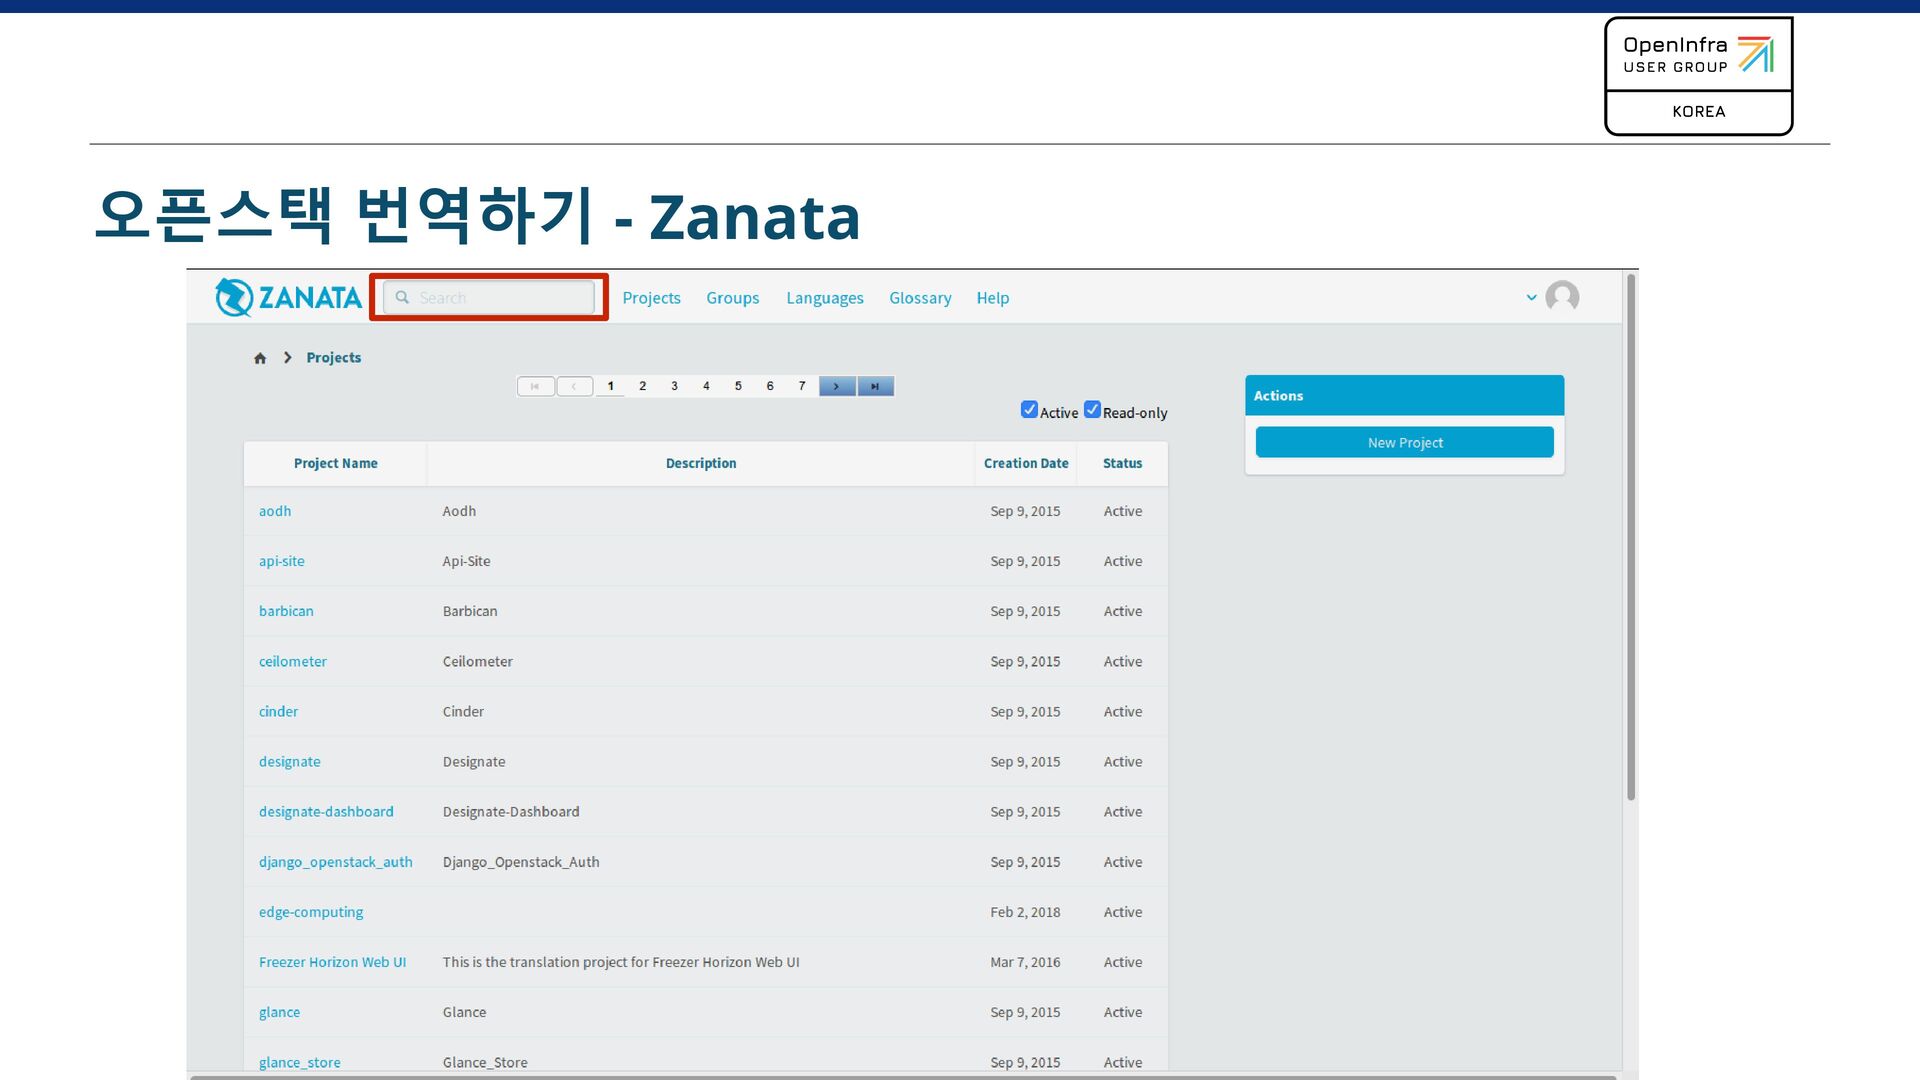This screenshot has width=1920, height=1080.
Task: Open the user avatar profile icon
Action: 1562,297
